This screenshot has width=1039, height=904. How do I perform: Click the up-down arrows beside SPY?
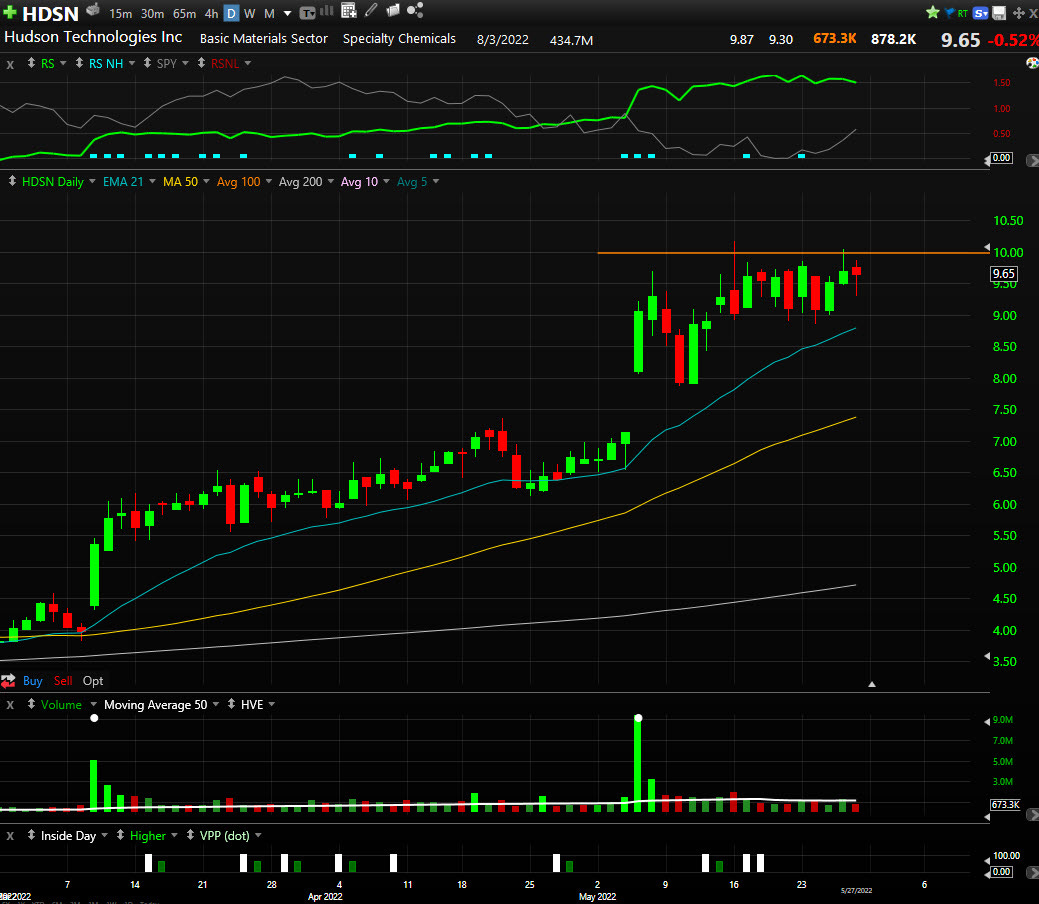[147, 63]
